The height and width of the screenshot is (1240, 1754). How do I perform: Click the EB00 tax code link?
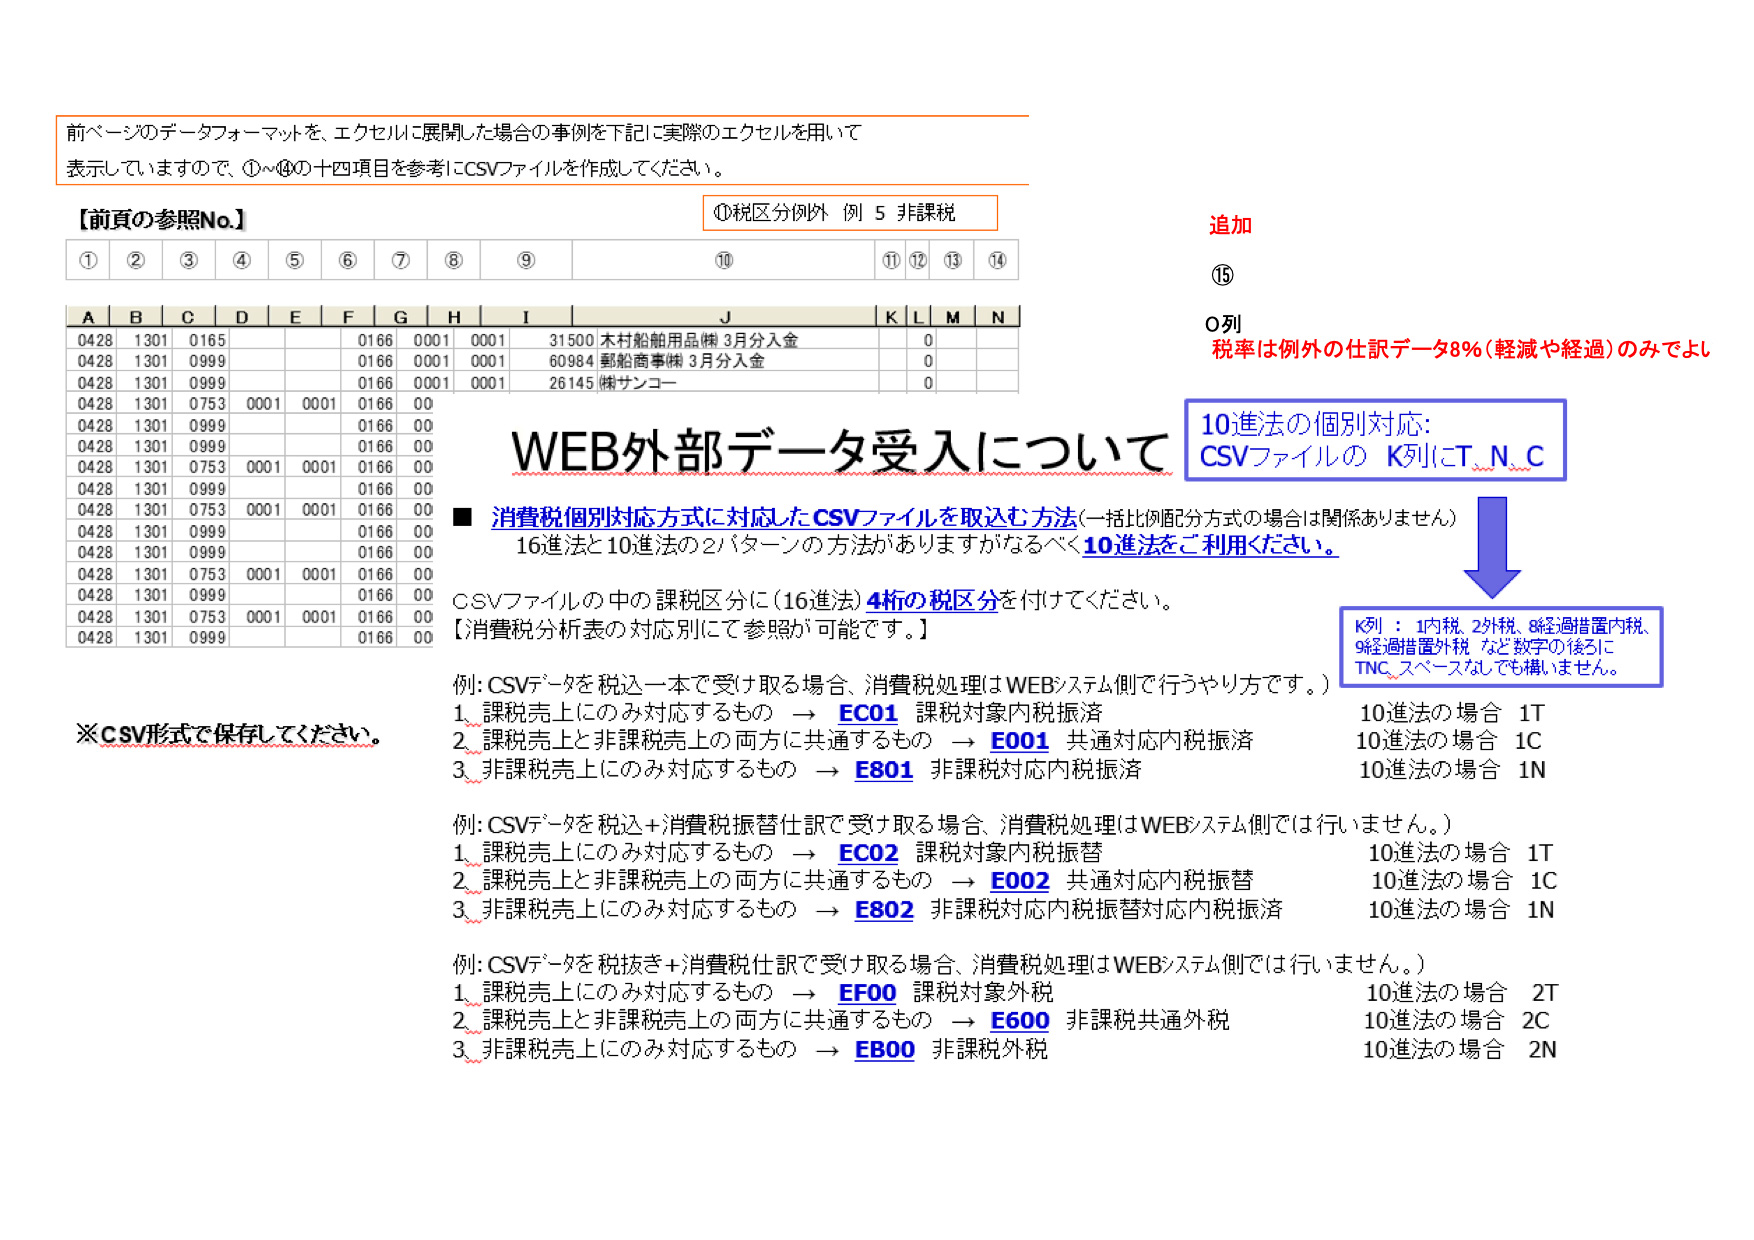click(884, 1050)
